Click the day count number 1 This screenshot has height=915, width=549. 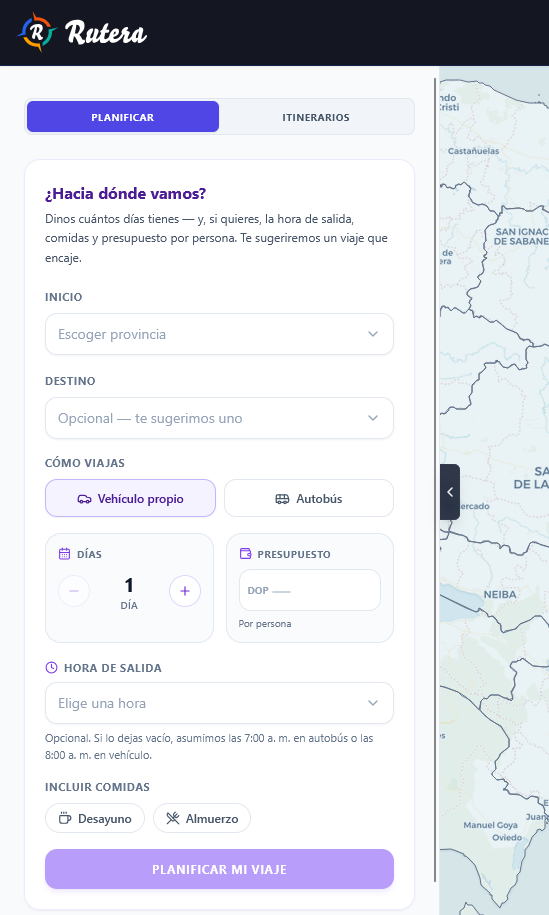tap(129, 585)
